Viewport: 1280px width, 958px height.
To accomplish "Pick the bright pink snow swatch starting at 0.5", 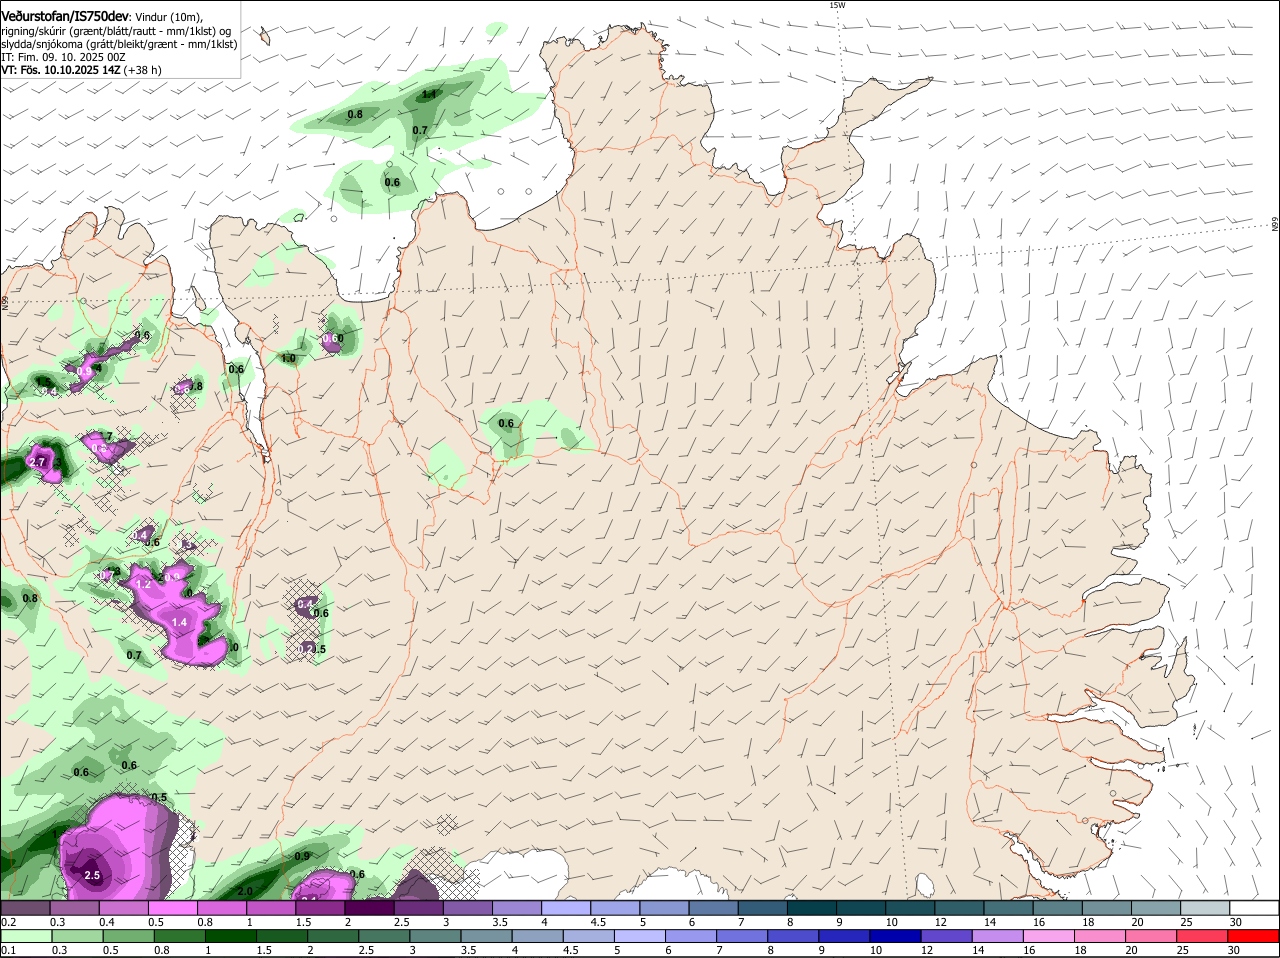I will click(x=172, y=907).
